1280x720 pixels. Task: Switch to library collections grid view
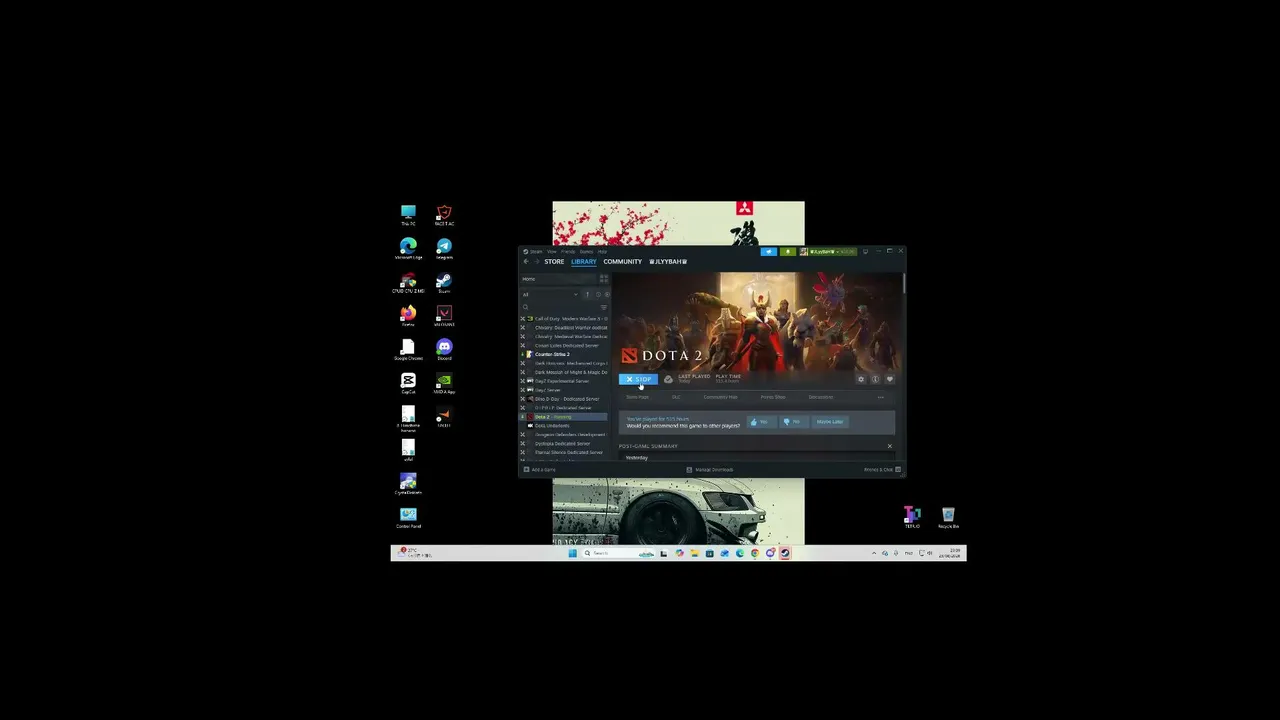click(x=603, y=279)
